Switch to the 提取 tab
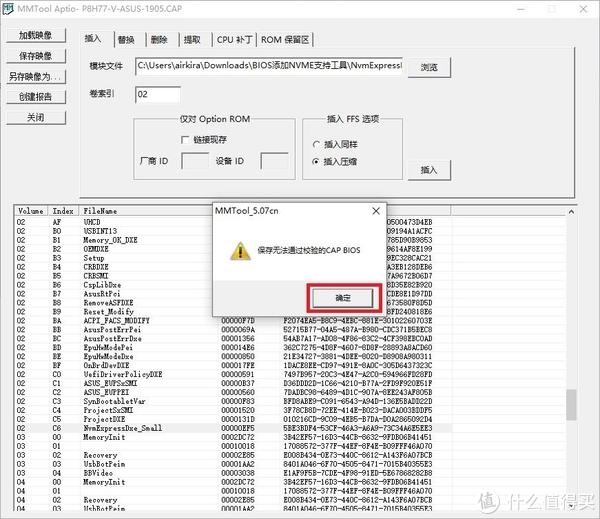Screen dimensions: 600x519 point(192,39)
